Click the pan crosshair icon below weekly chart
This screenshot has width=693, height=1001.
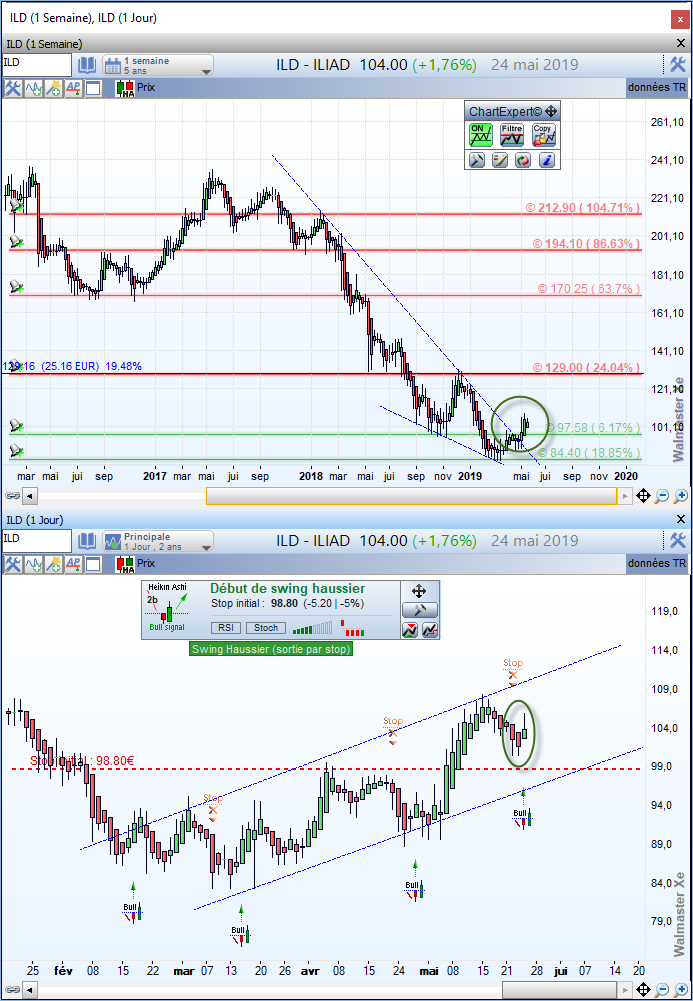(x=643, y=495)
